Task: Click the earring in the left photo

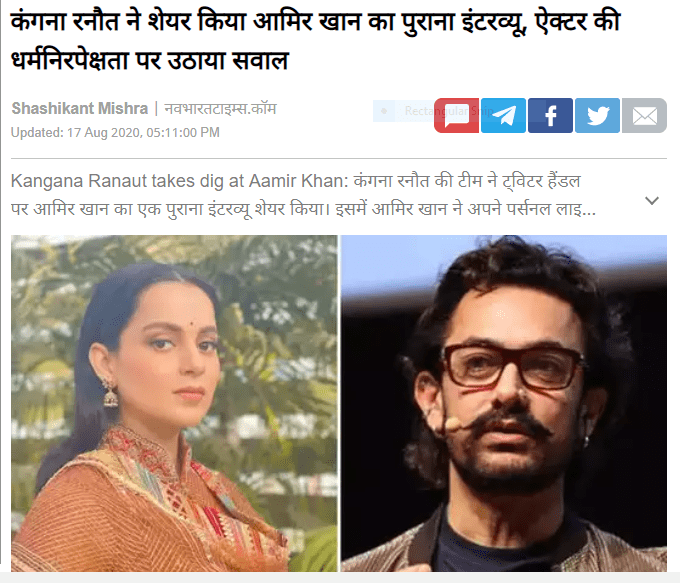Action: tap(110, 392)
